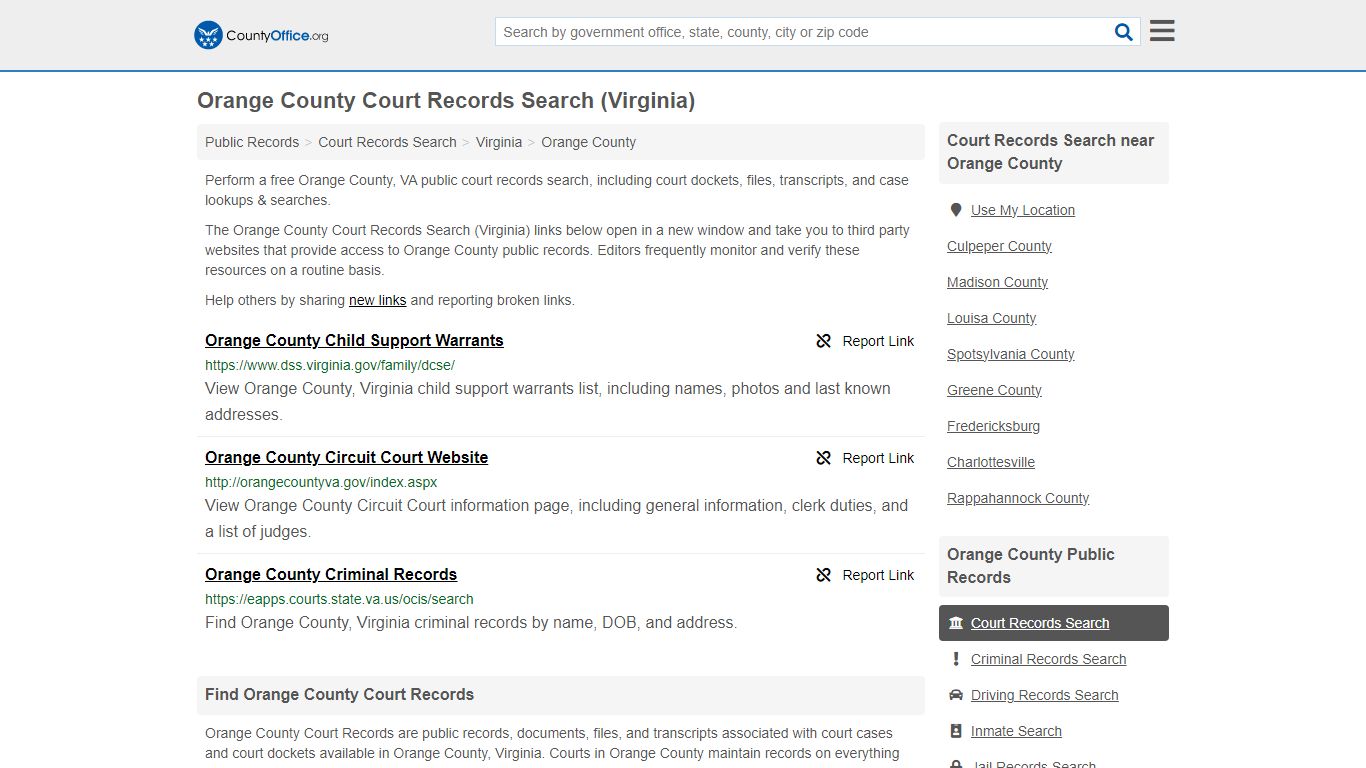The image size is (1366, 768).
Task: Select Criminal Records Search sidebar item
Action: 1048,659
